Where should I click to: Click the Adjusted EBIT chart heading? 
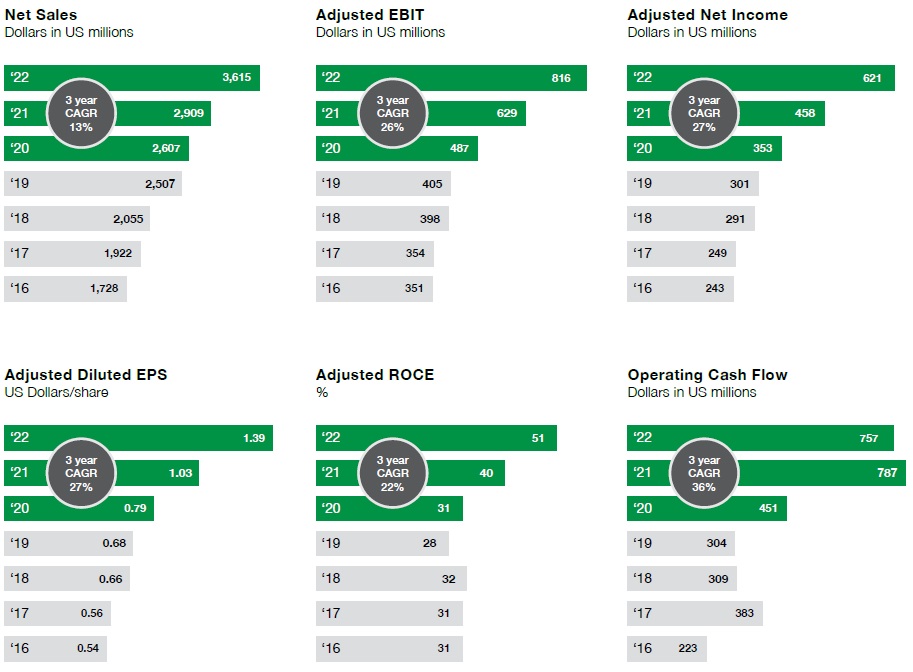(371, 15)
